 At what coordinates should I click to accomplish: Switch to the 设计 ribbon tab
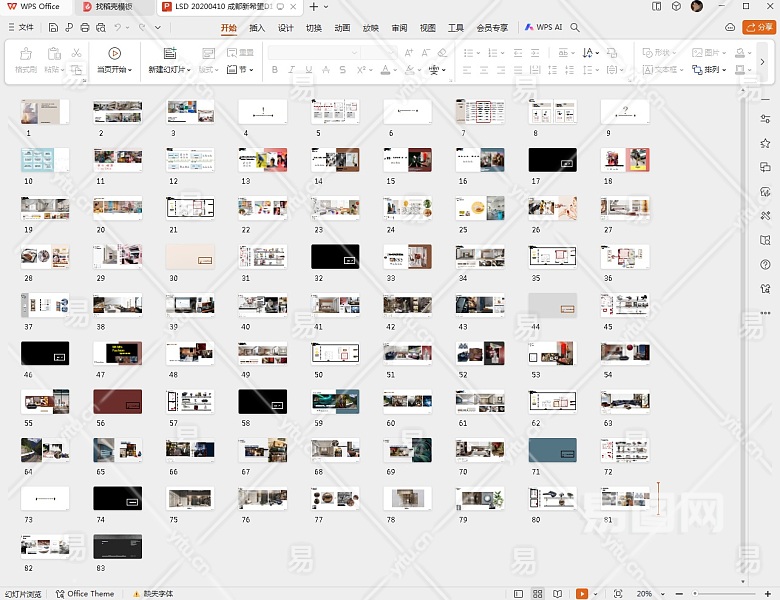coord(285,28)
